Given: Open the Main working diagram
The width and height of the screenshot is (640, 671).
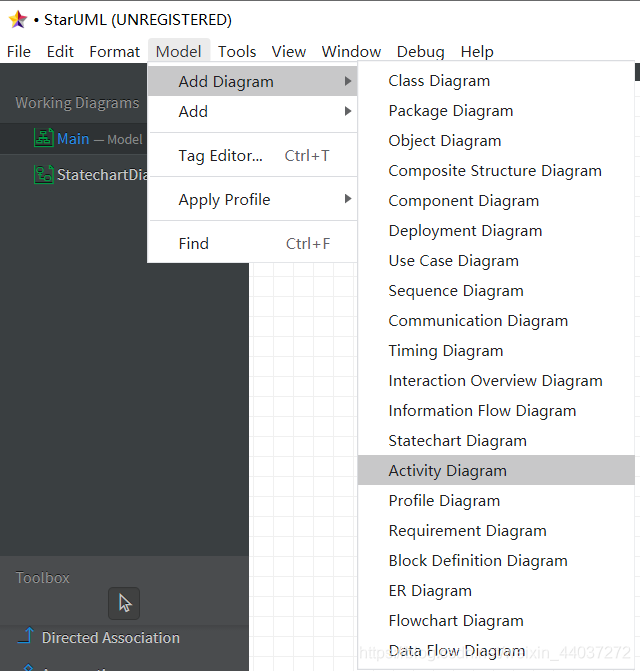Looking at the screenshot, I should pos(74,139).
